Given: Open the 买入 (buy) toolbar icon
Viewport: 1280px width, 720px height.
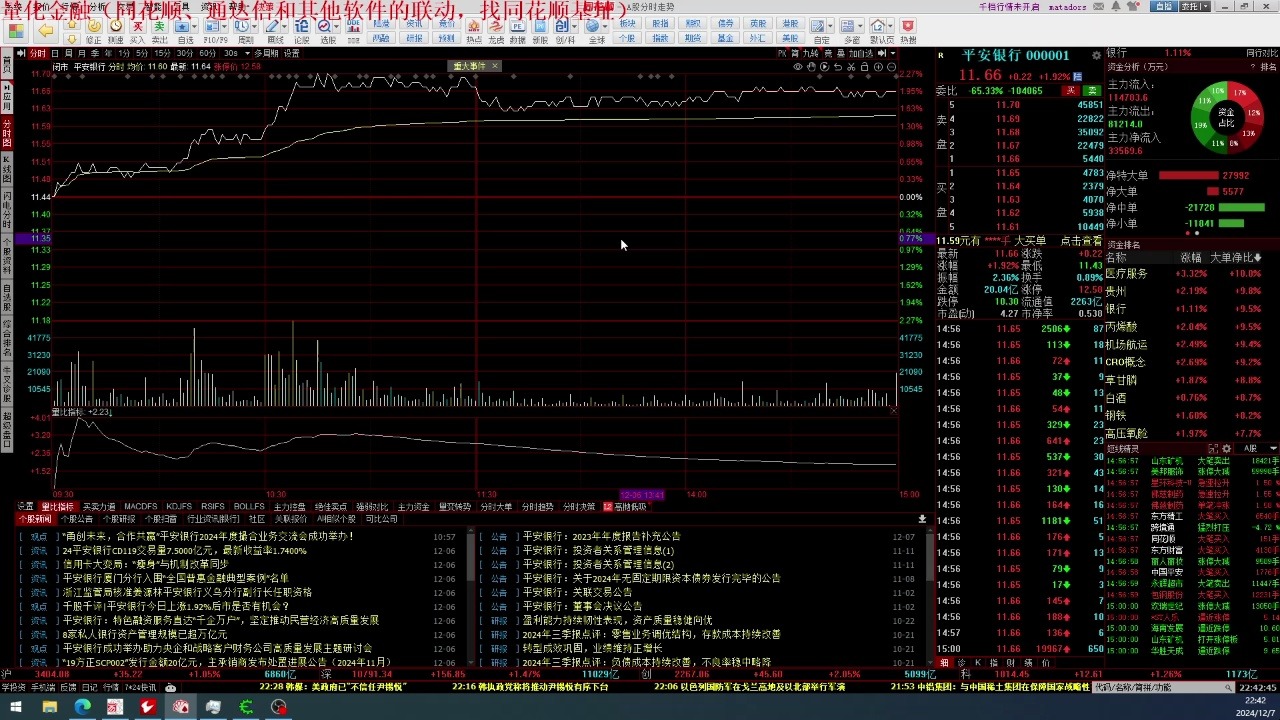Looking at the screenshot, I should (x=139, y=30).
